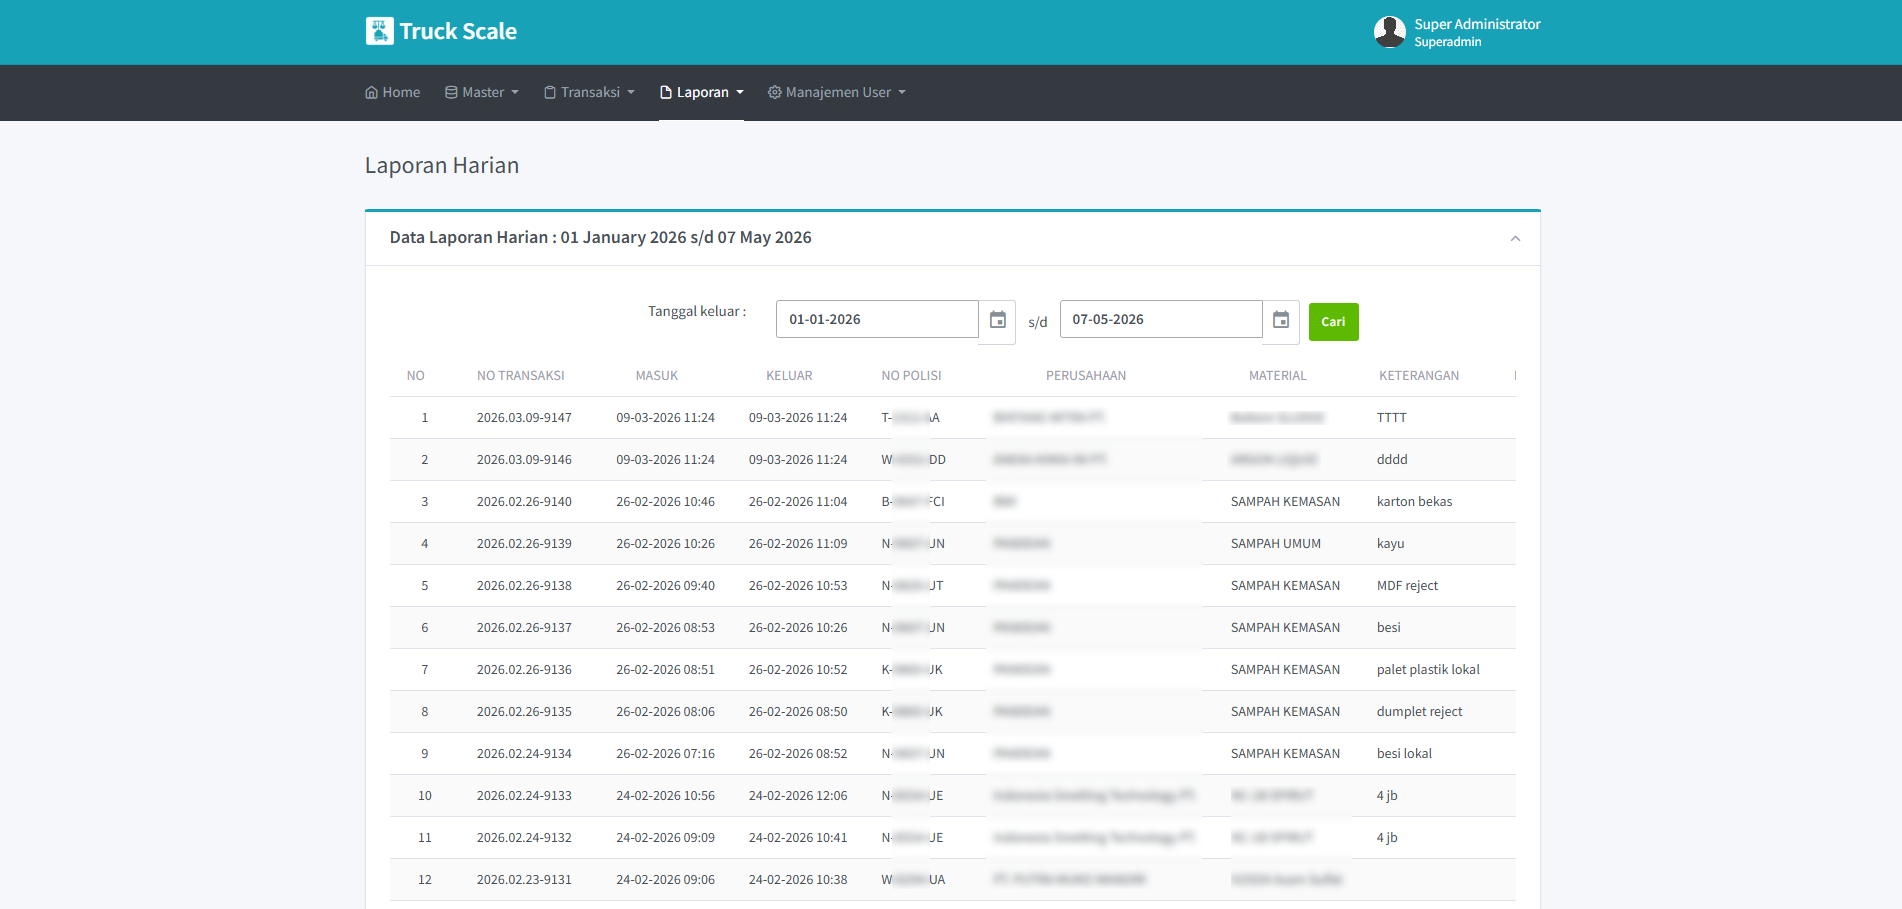The width and height of the screenshot is (1902, 909).
Task: Select the NO POLISI column header
Action: point(911,376)
